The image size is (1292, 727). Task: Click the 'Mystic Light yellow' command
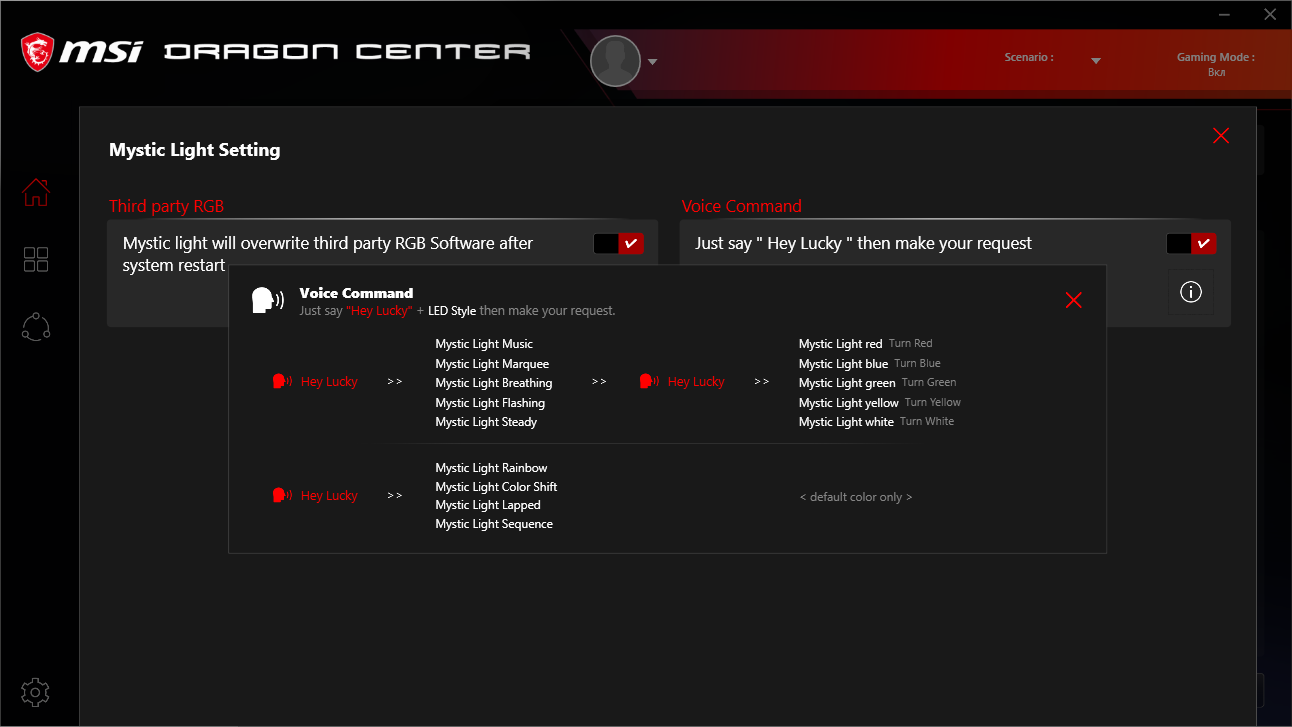(x=849, y=403)
